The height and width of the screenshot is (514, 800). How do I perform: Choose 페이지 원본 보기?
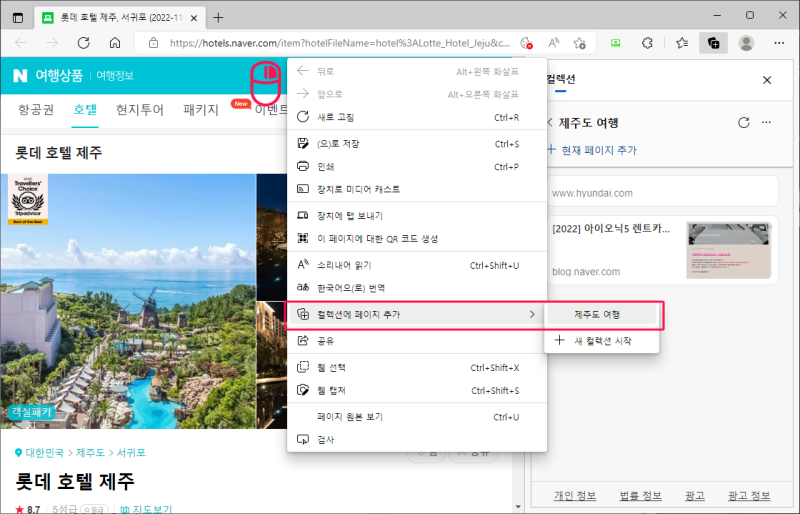click(x=417, y=417)
